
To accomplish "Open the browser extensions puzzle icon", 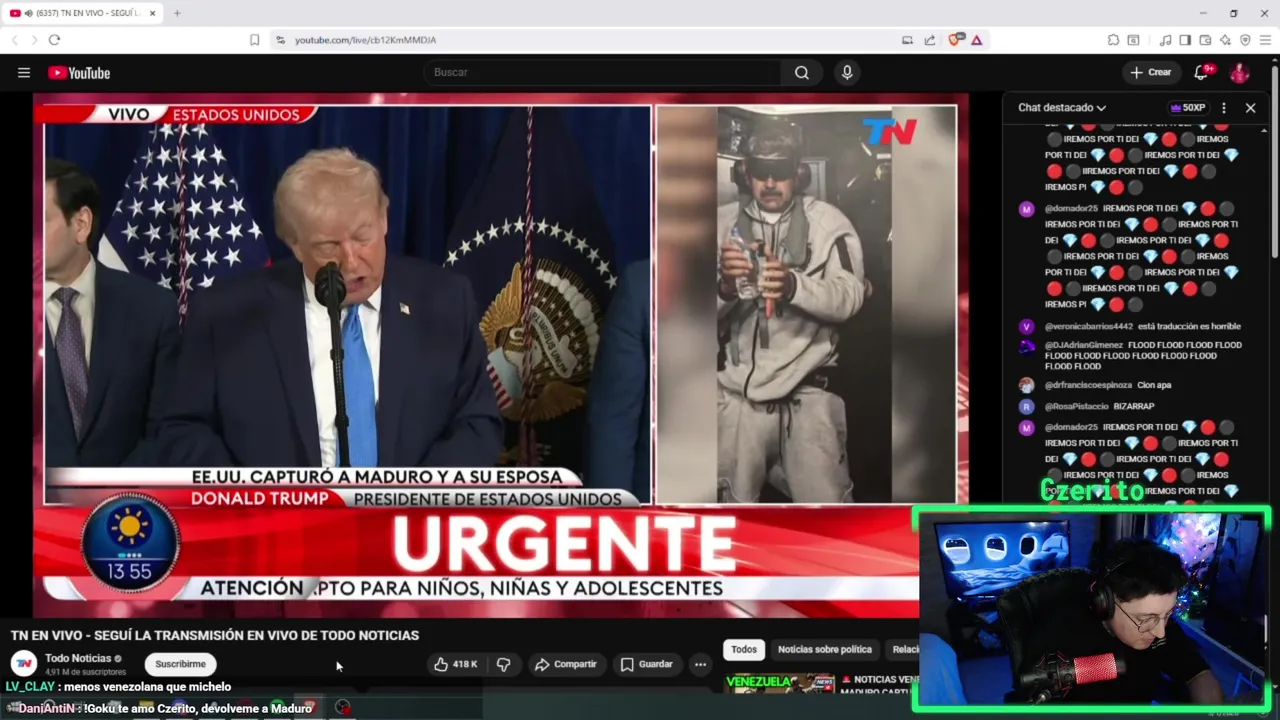I will [1113, 40].
